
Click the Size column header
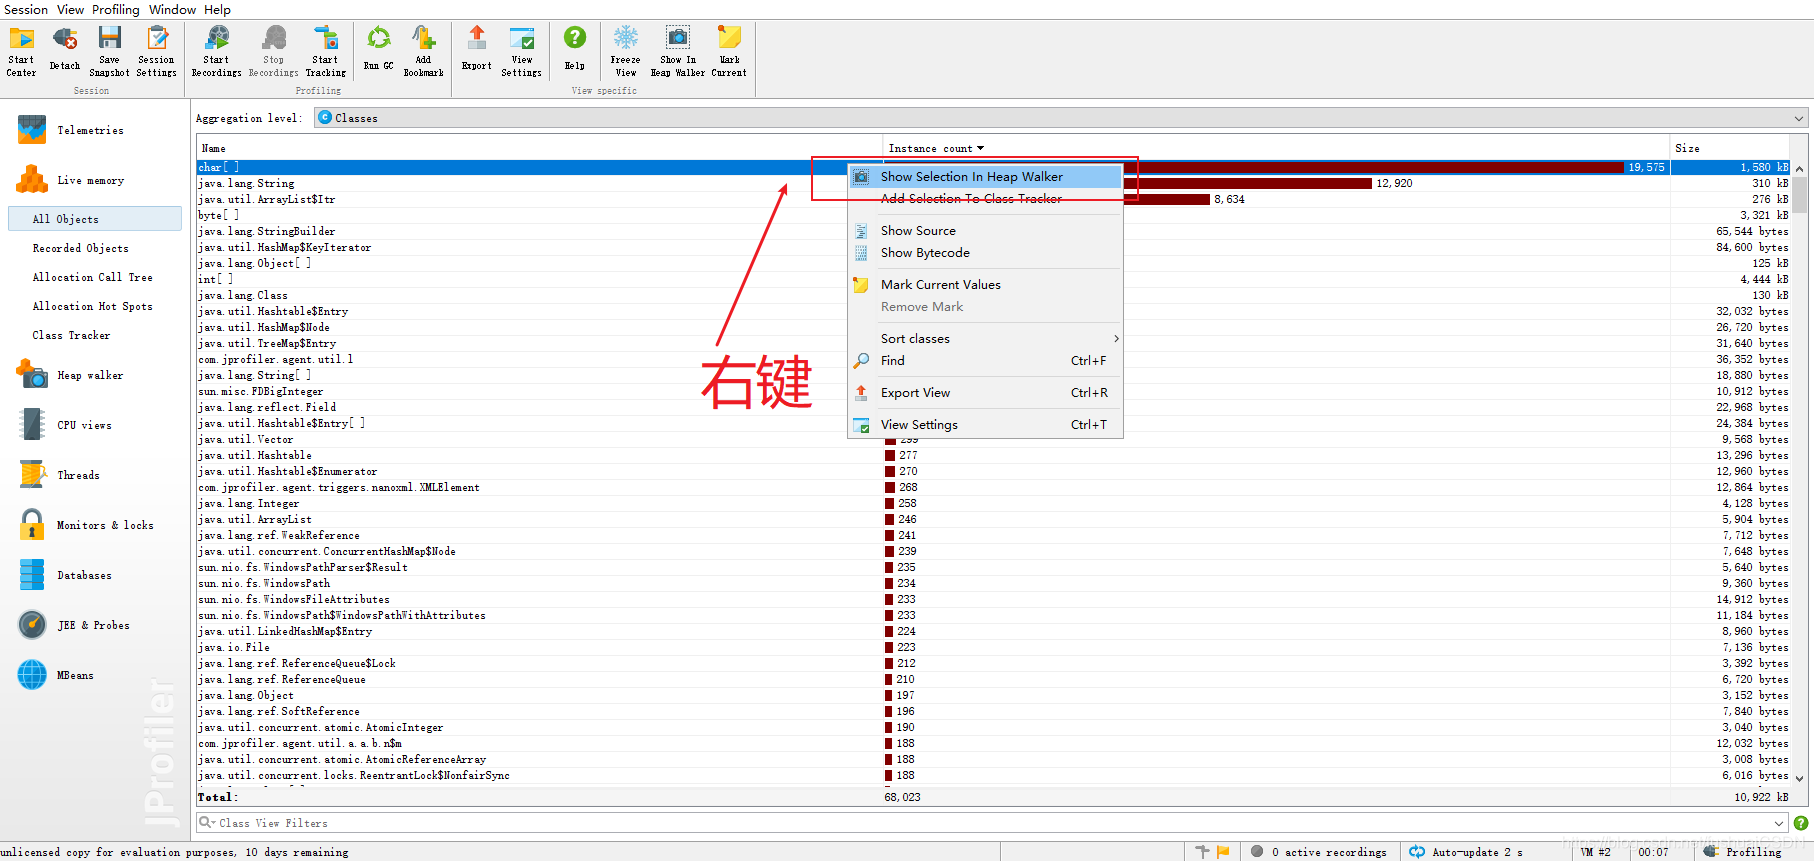[1731, 148]
